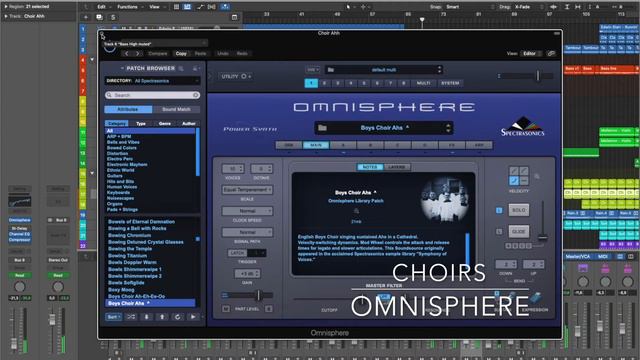640x360 pixels.
Task: Adjust the master volume slider top right of Omnisphere
Action: pyautogui.click(x=526, y=76)
